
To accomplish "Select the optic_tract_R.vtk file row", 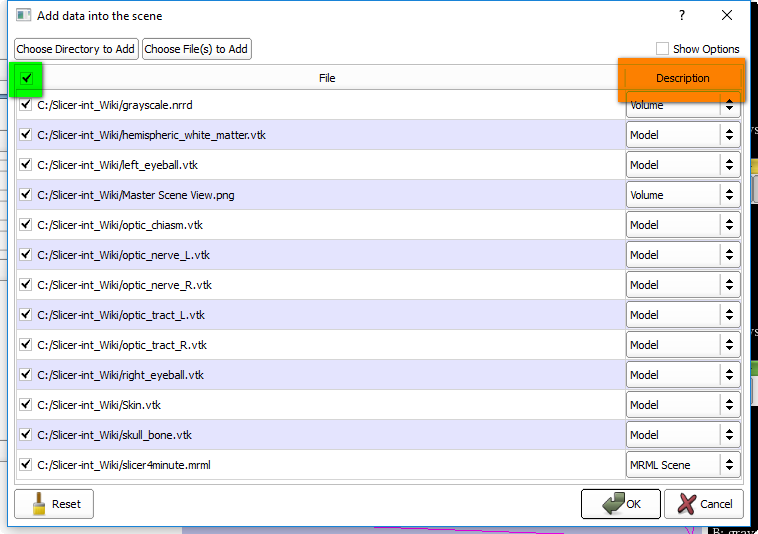I will coord(300,345).
